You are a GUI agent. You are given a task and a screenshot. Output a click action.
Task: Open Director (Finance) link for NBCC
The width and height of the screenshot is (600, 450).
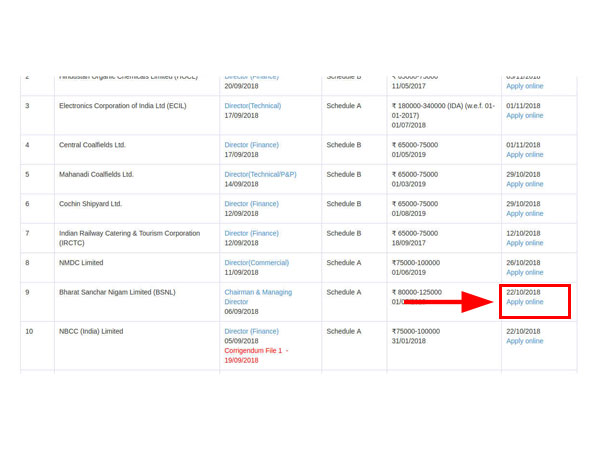point(251,331)
